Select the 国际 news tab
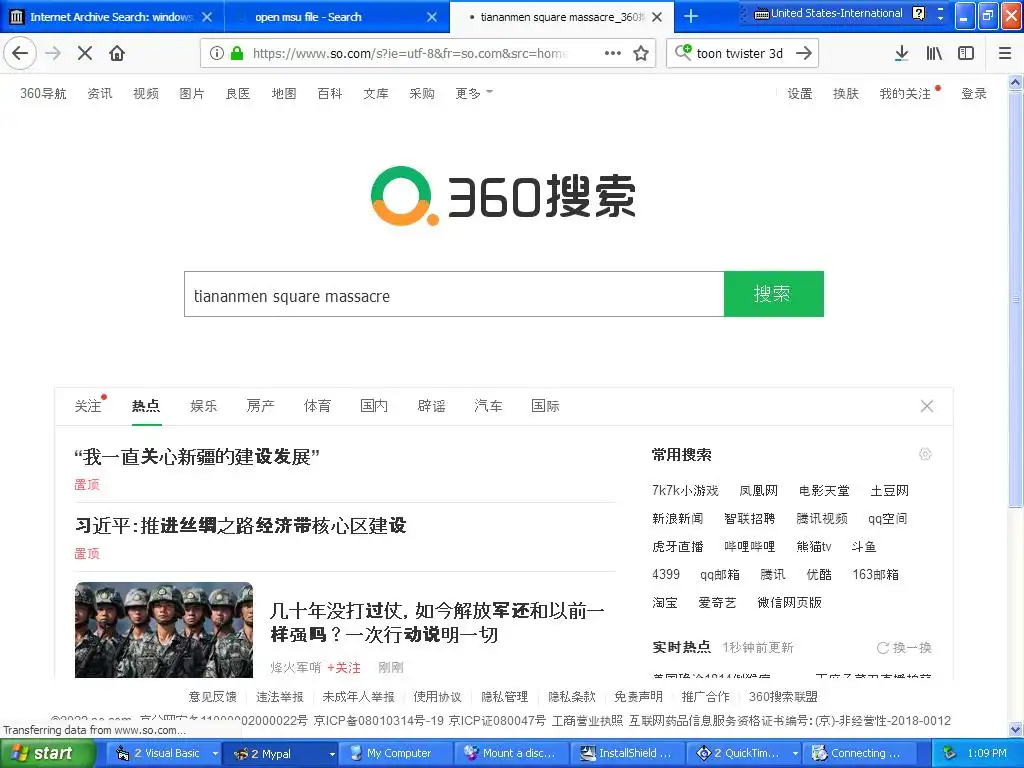This screenshot has width=1024, height=768. 545,406
